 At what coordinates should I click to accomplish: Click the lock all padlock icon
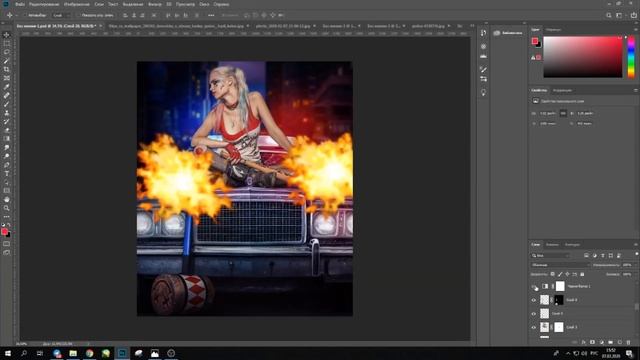coord(582,274)
